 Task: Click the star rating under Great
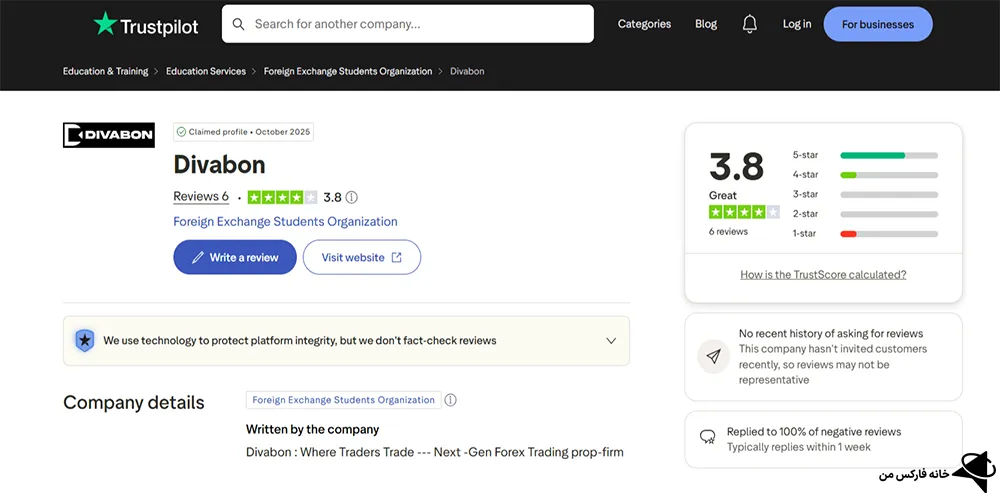[744, 212]
